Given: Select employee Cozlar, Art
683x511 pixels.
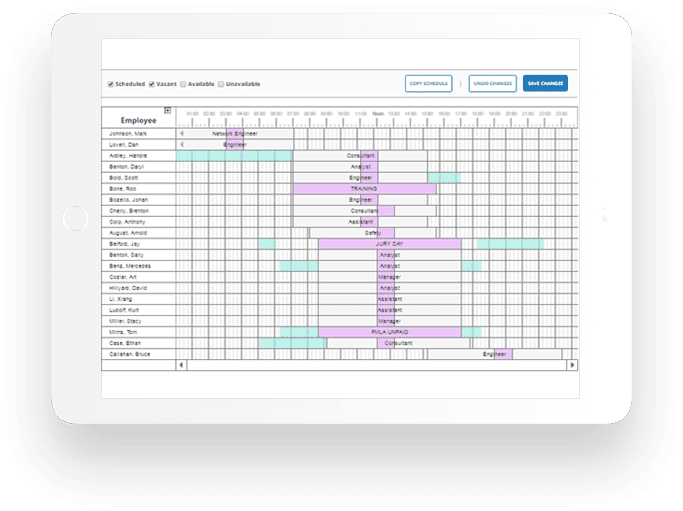Looking at the screenshot, I should pos(123,277).
